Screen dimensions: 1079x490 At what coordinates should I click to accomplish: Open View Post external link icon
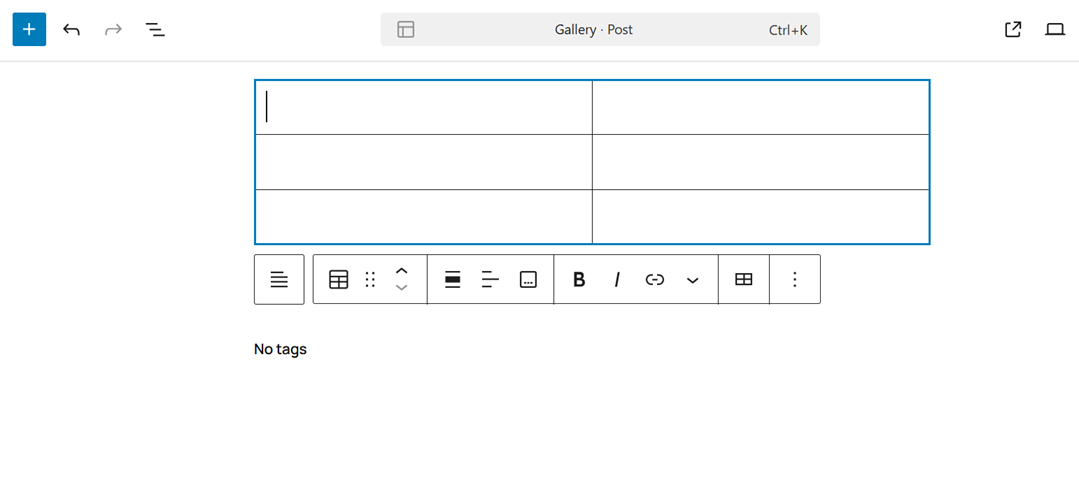[x=1013, y=29]
